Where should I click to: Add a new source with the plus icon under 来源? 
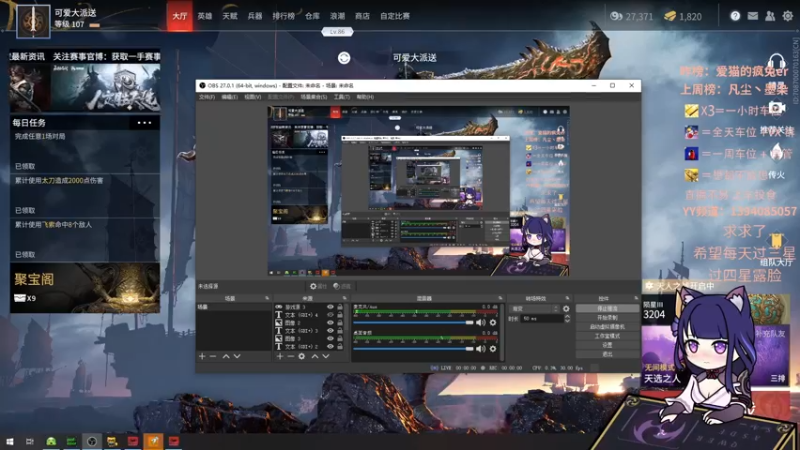pyautogui.click(x=280, y=356)
